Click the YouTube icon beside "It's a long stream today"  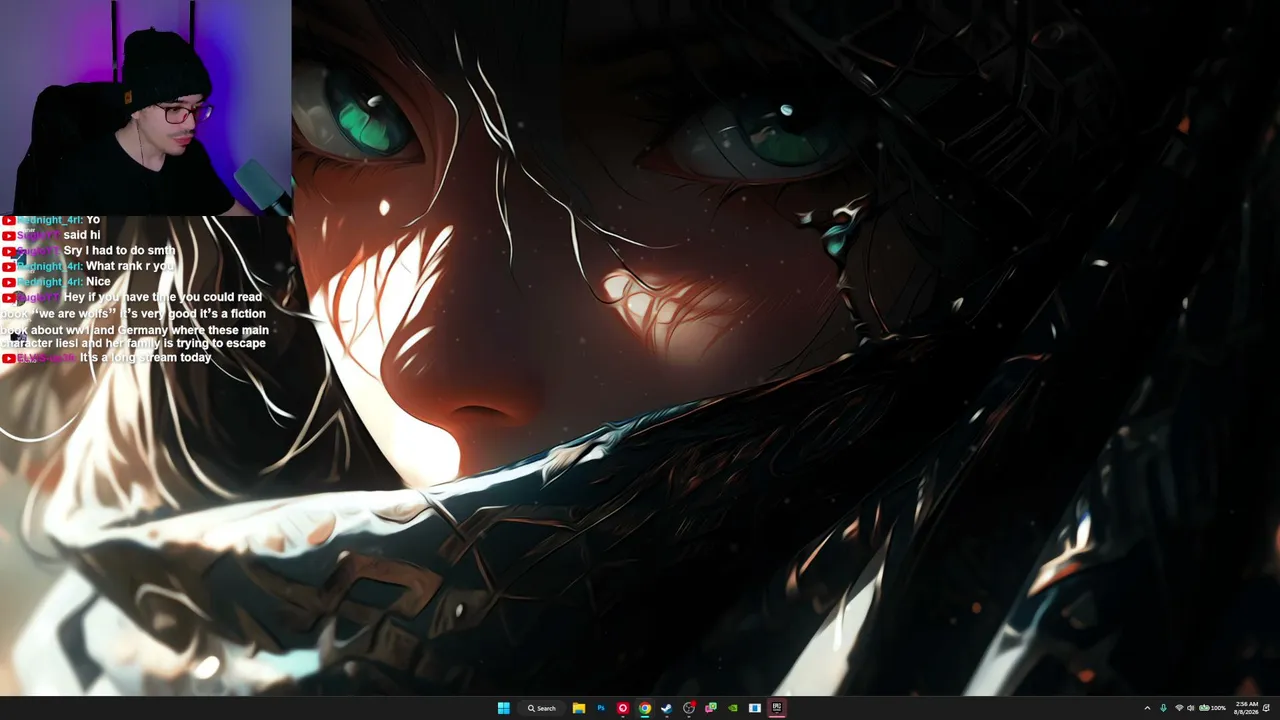(x=8, y=358)
